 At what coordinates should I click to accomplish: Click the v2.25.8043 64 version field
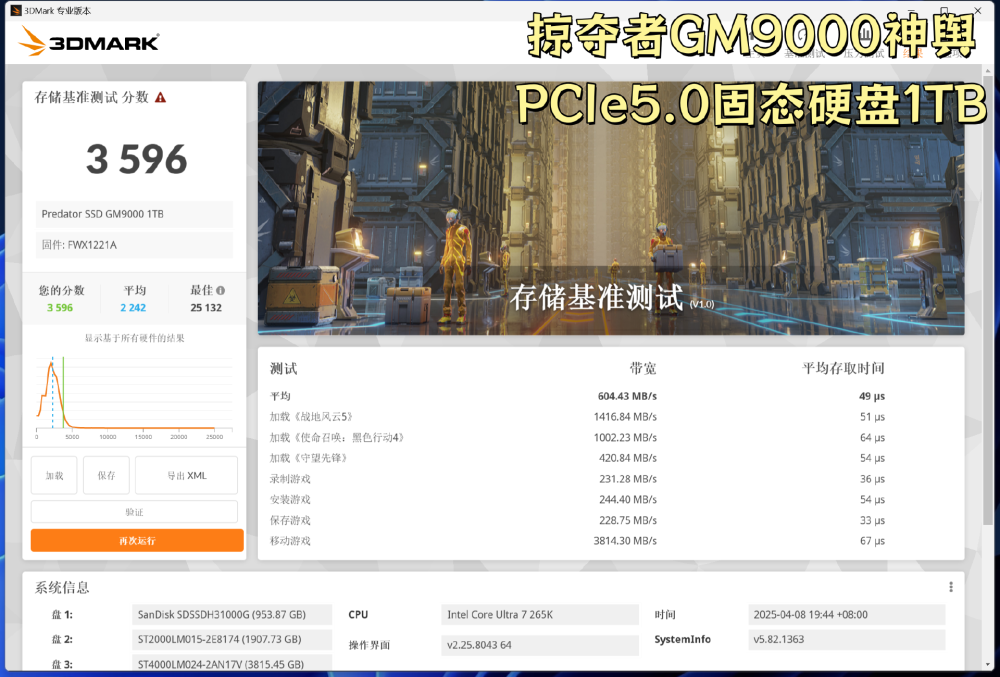pos(540,644)
